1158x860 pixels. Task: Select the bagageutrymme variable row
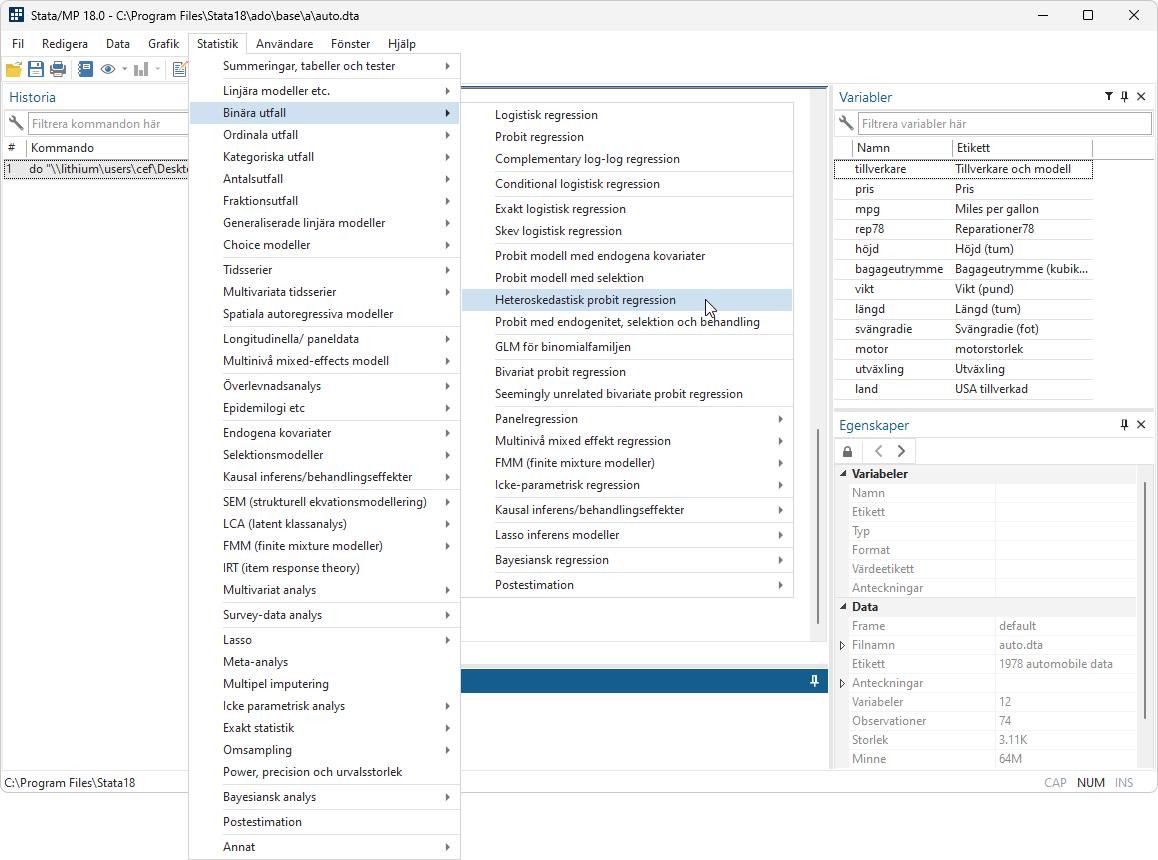click(963, 269)
